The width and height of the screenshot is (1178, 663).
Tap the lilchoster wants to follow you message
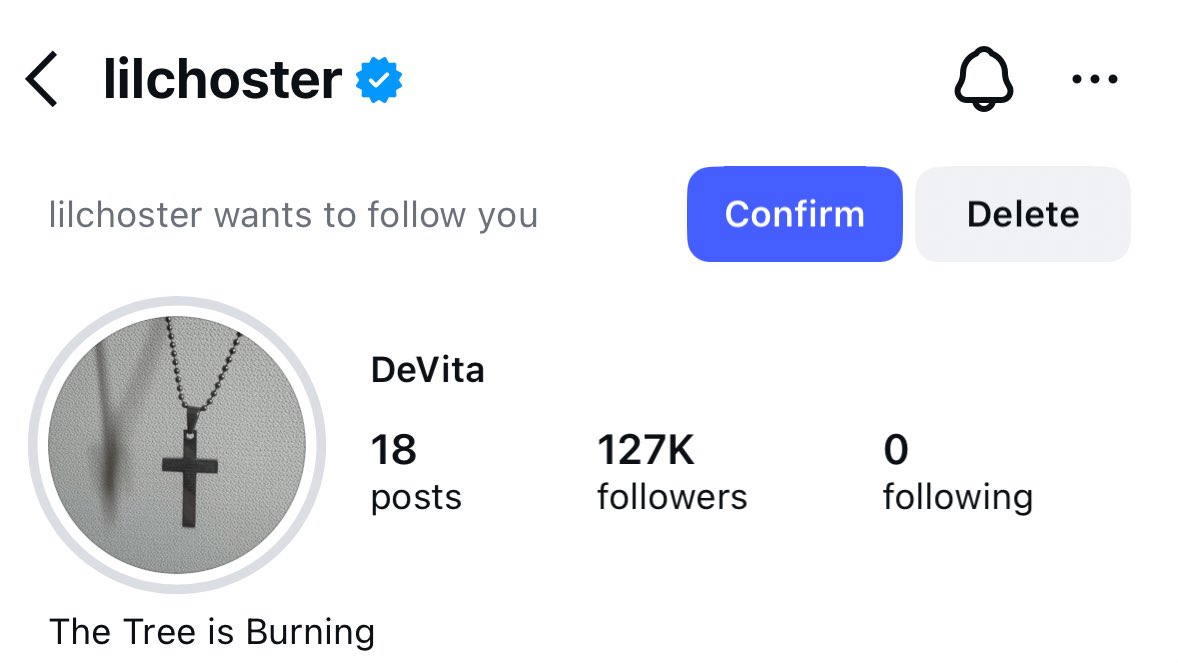pos(293,215)
